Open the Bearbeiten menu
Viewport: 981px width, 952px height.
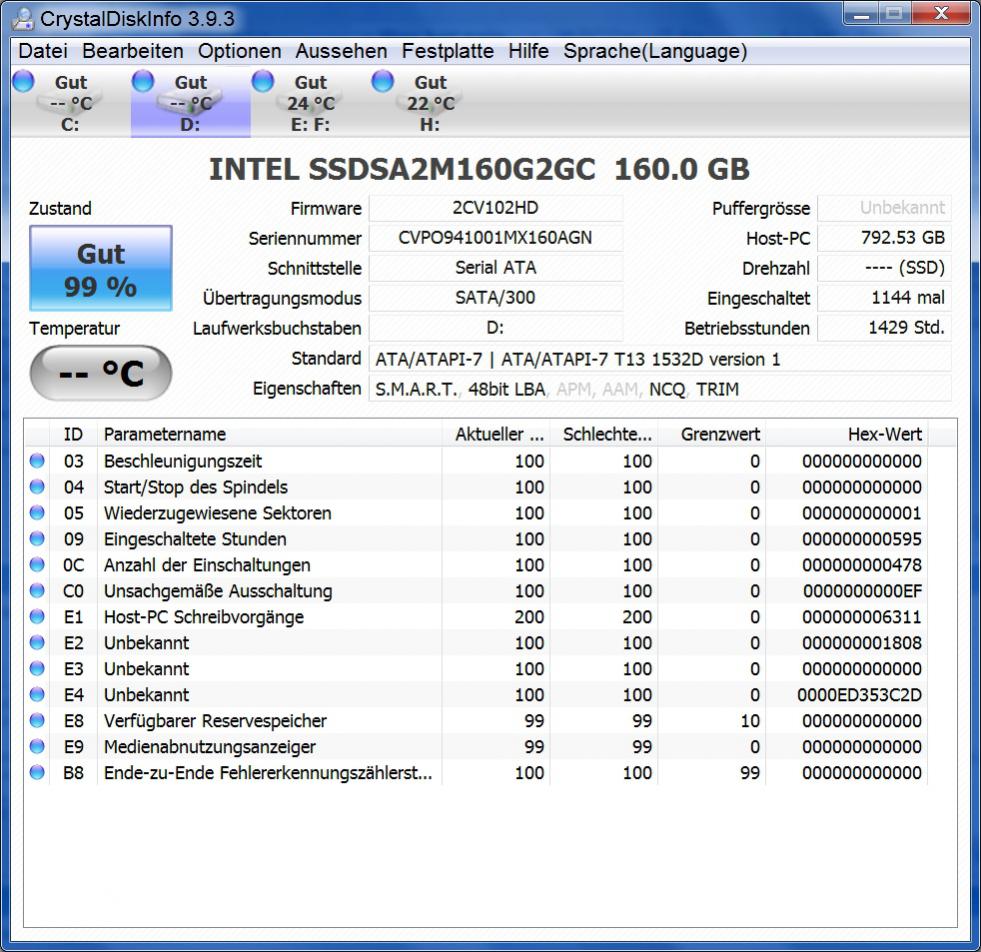[x=133, y=51]
